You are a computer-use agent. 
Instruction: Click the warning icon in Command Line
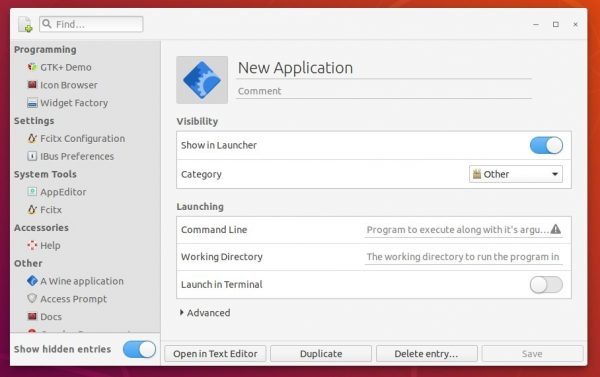click(556, 229)
